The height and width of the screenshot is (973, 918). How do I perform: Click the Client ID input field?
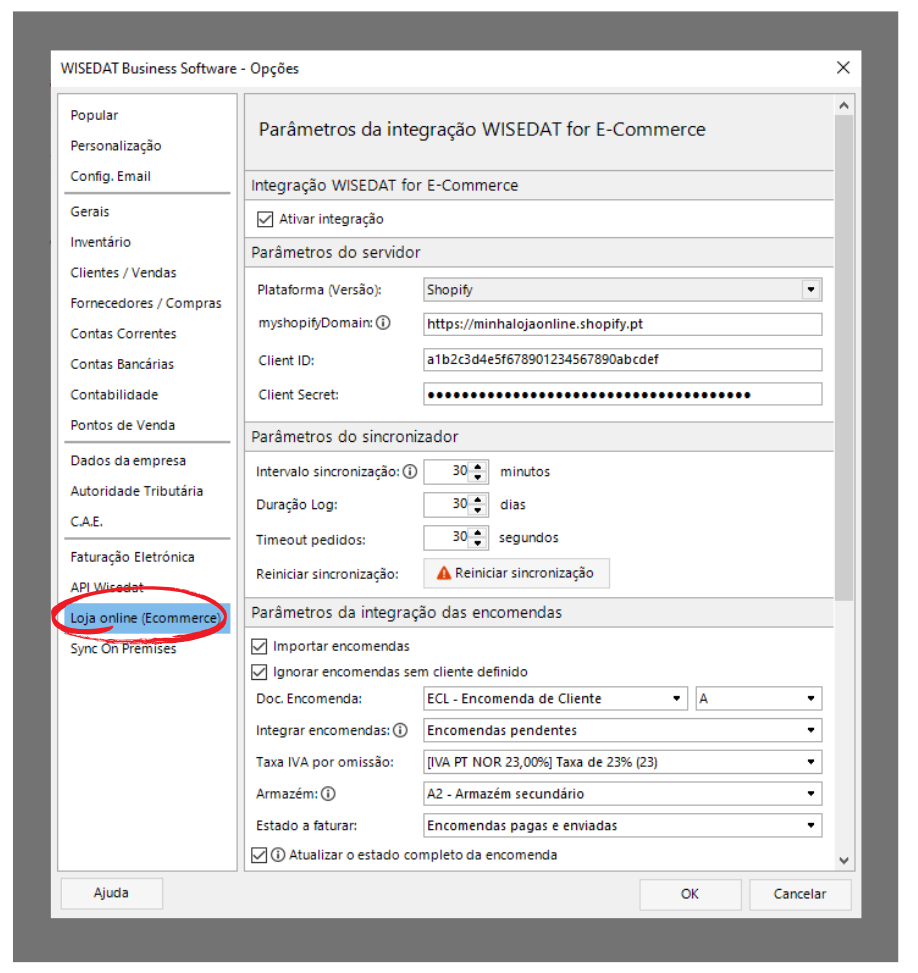pyautogui.click(x=623, y=360)
